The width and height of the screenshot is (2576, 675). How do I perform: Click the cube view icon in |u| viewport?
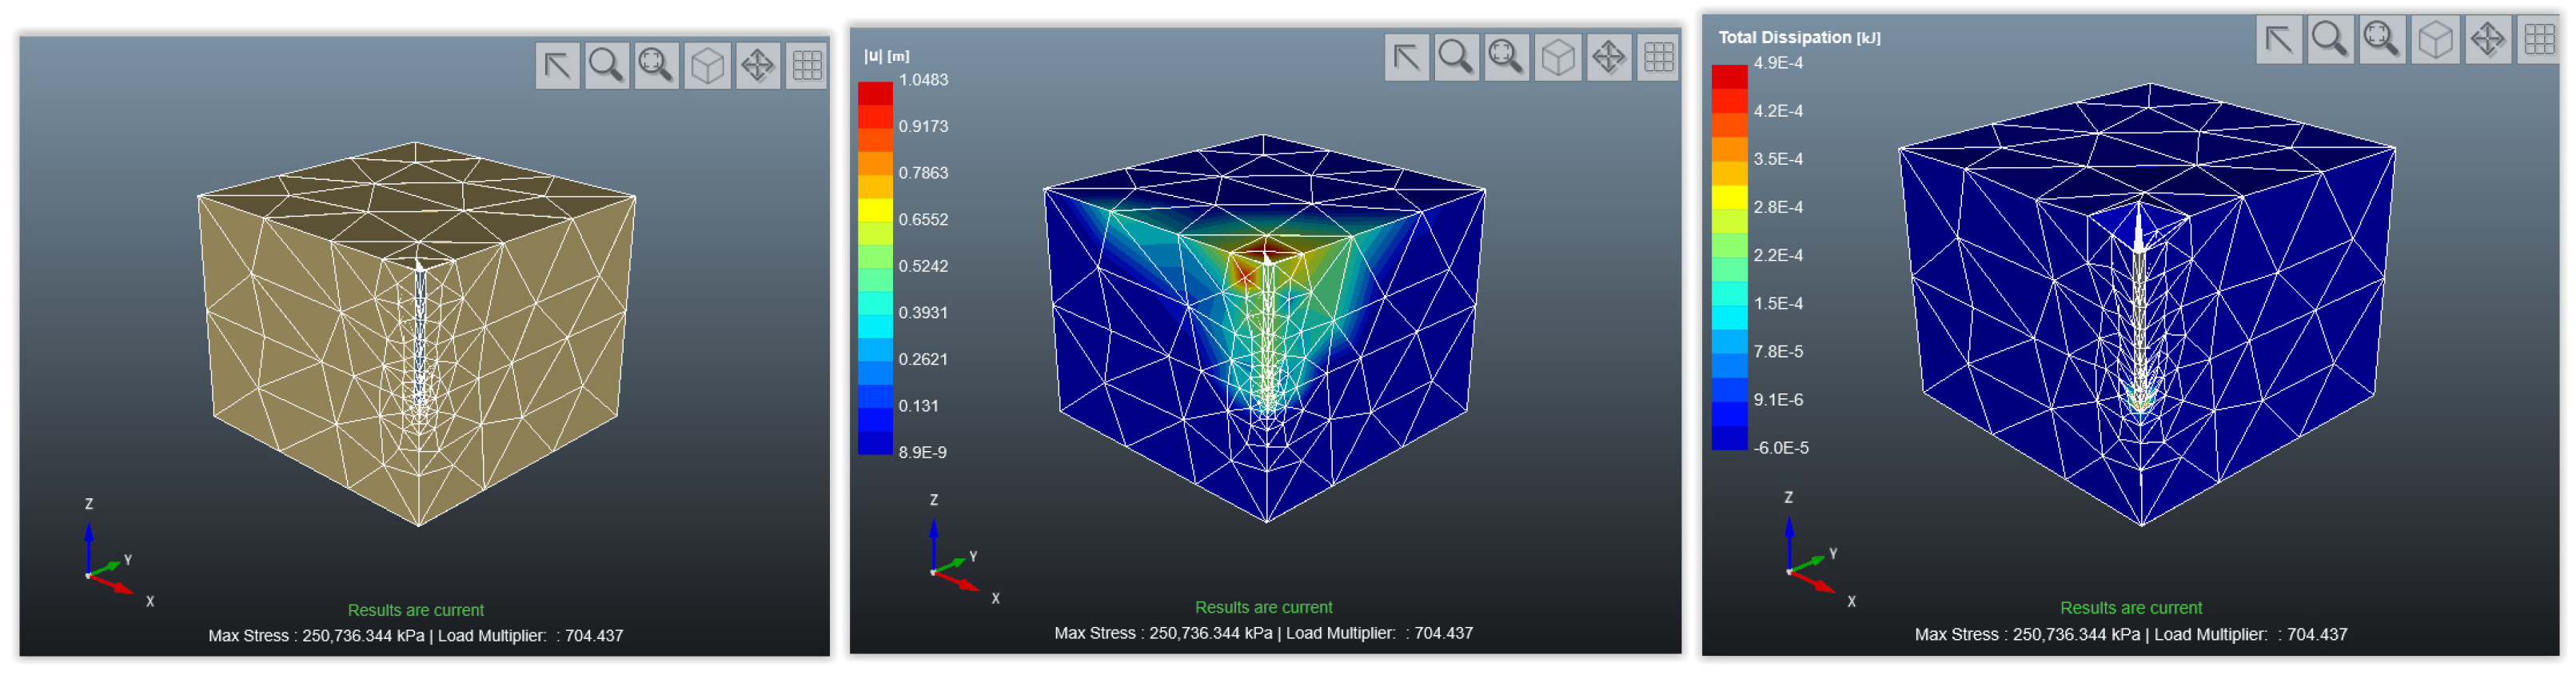coord(1558,58)
